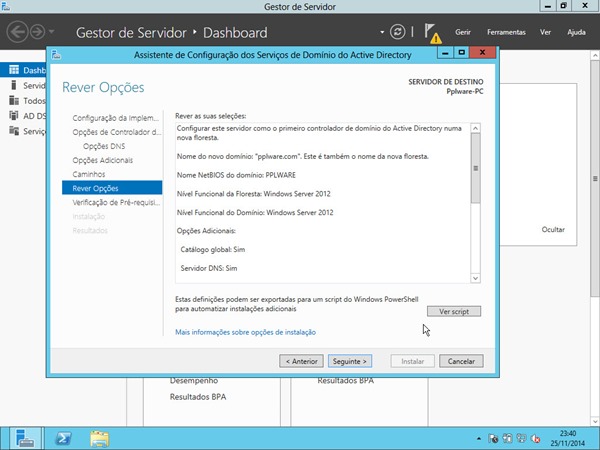Screen dimensions: 600x450
Task: Open the Ajuda menu
Action: [x=576, y=32]
